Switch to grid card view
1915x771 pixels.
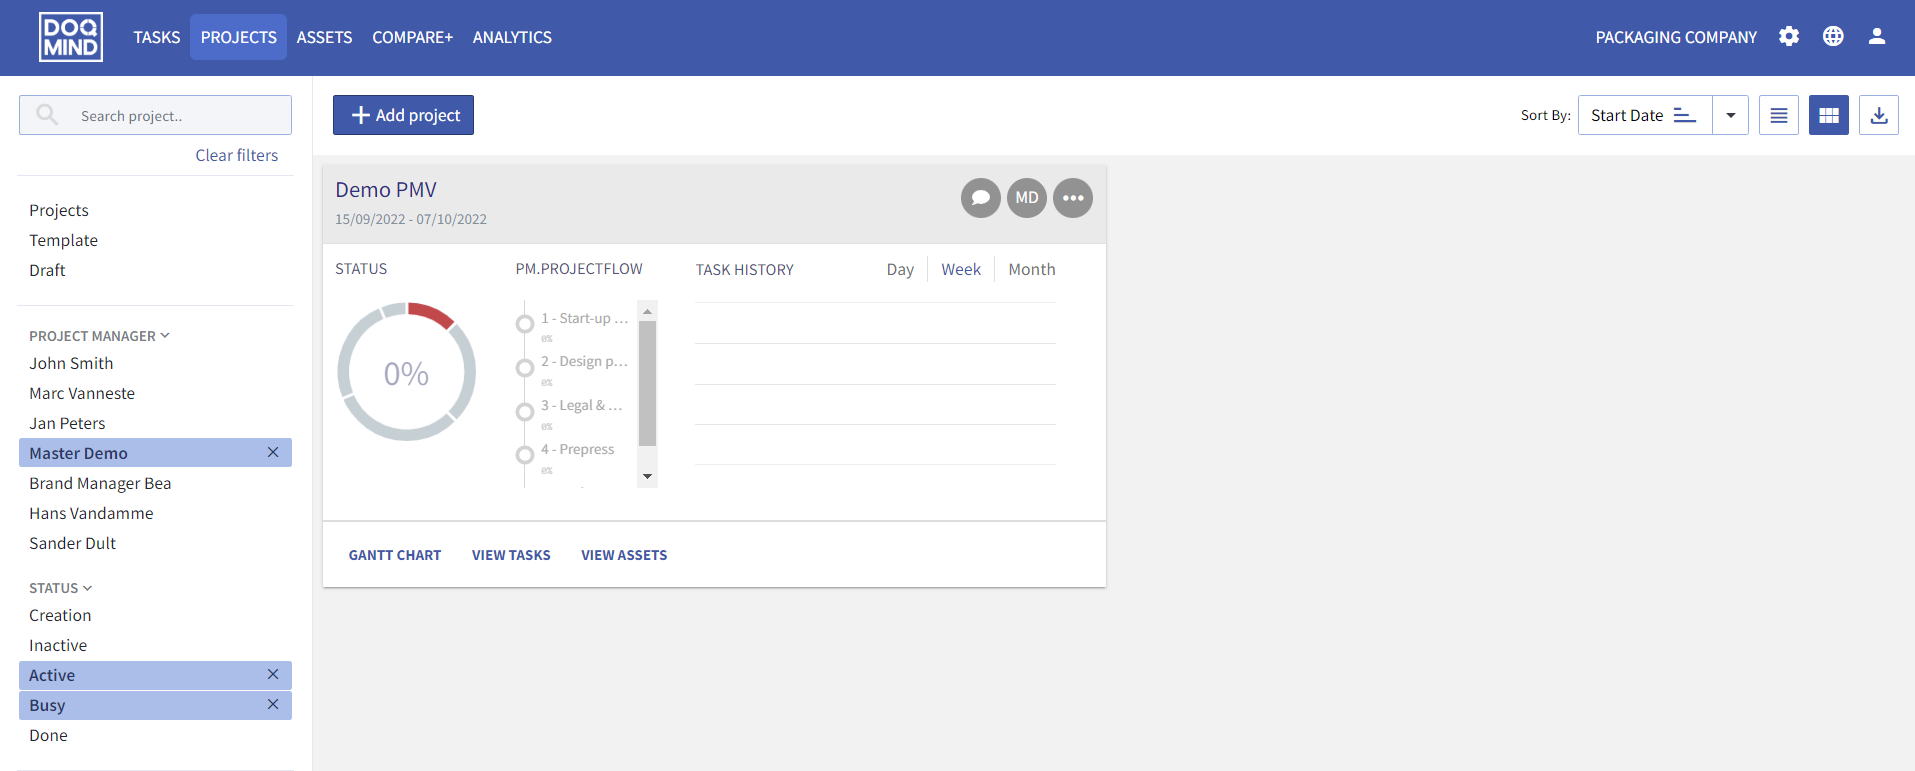coord(1828,116)
